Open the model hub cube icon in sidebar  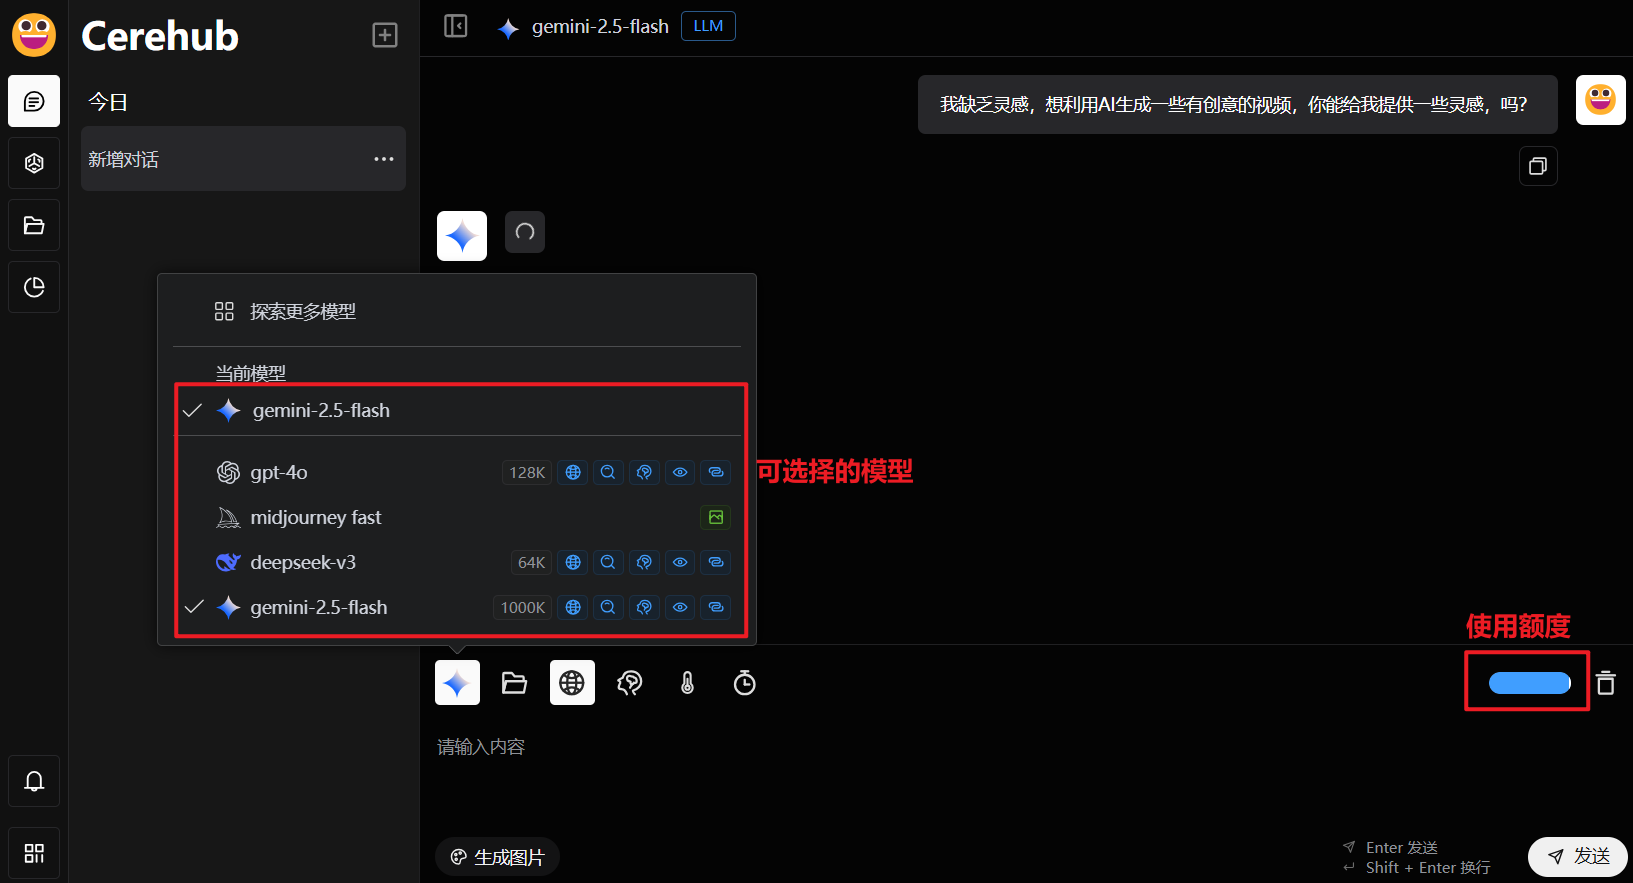(34, 163)
